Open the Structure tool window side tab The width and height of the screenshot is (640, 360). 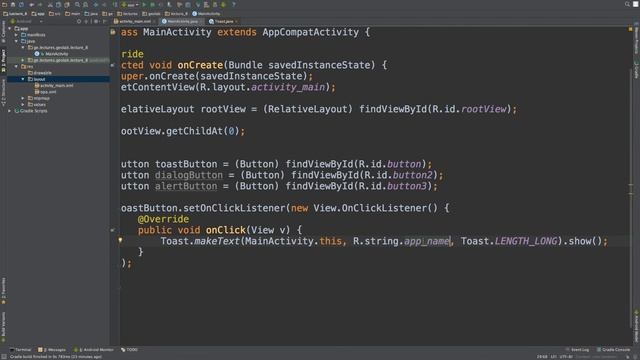pos(3,93)
